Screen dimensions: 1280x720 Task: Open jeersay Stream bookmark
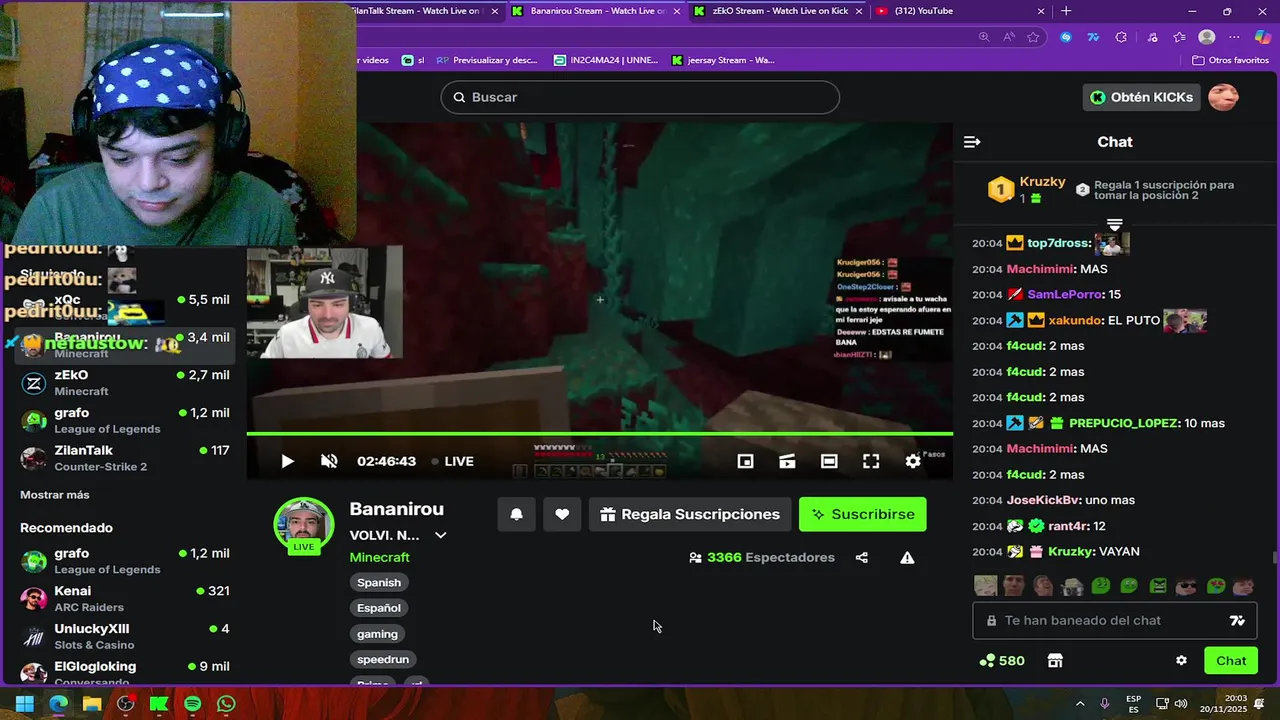coord(723,60)
